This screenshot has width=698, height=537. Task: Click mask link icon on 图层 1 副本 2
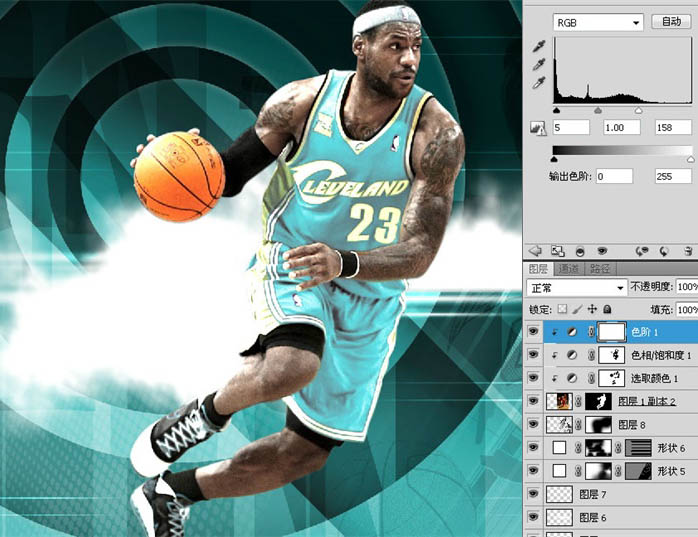(578, 402)
